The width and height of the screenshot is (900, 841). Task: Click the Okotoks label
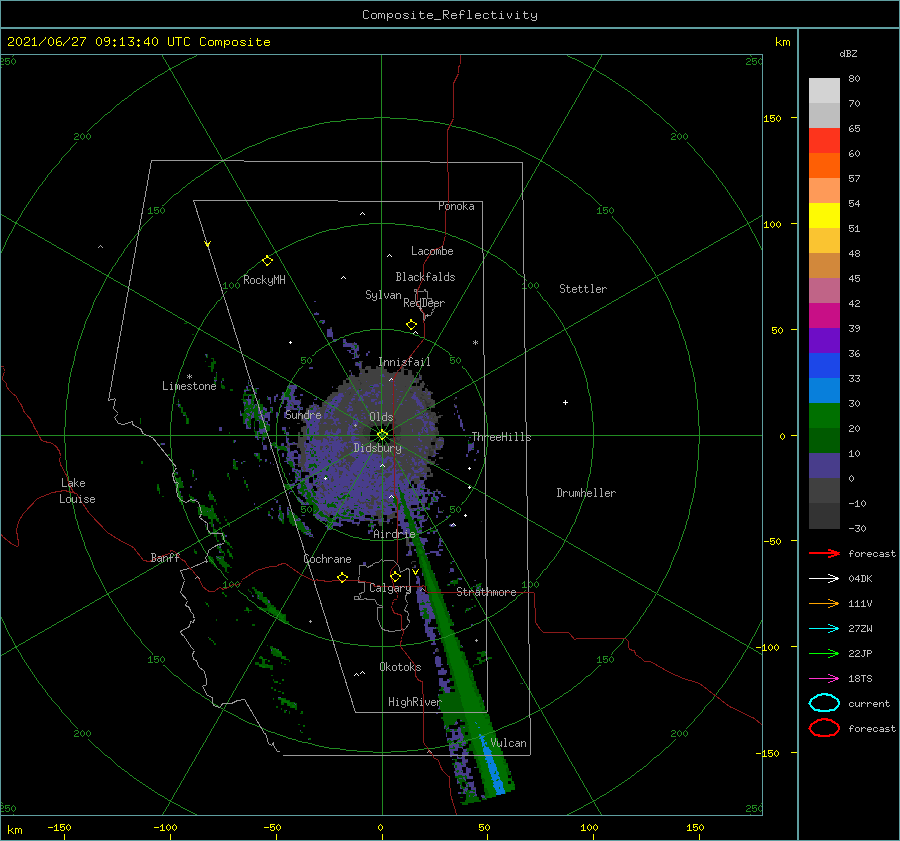click(x=400, y=667)
